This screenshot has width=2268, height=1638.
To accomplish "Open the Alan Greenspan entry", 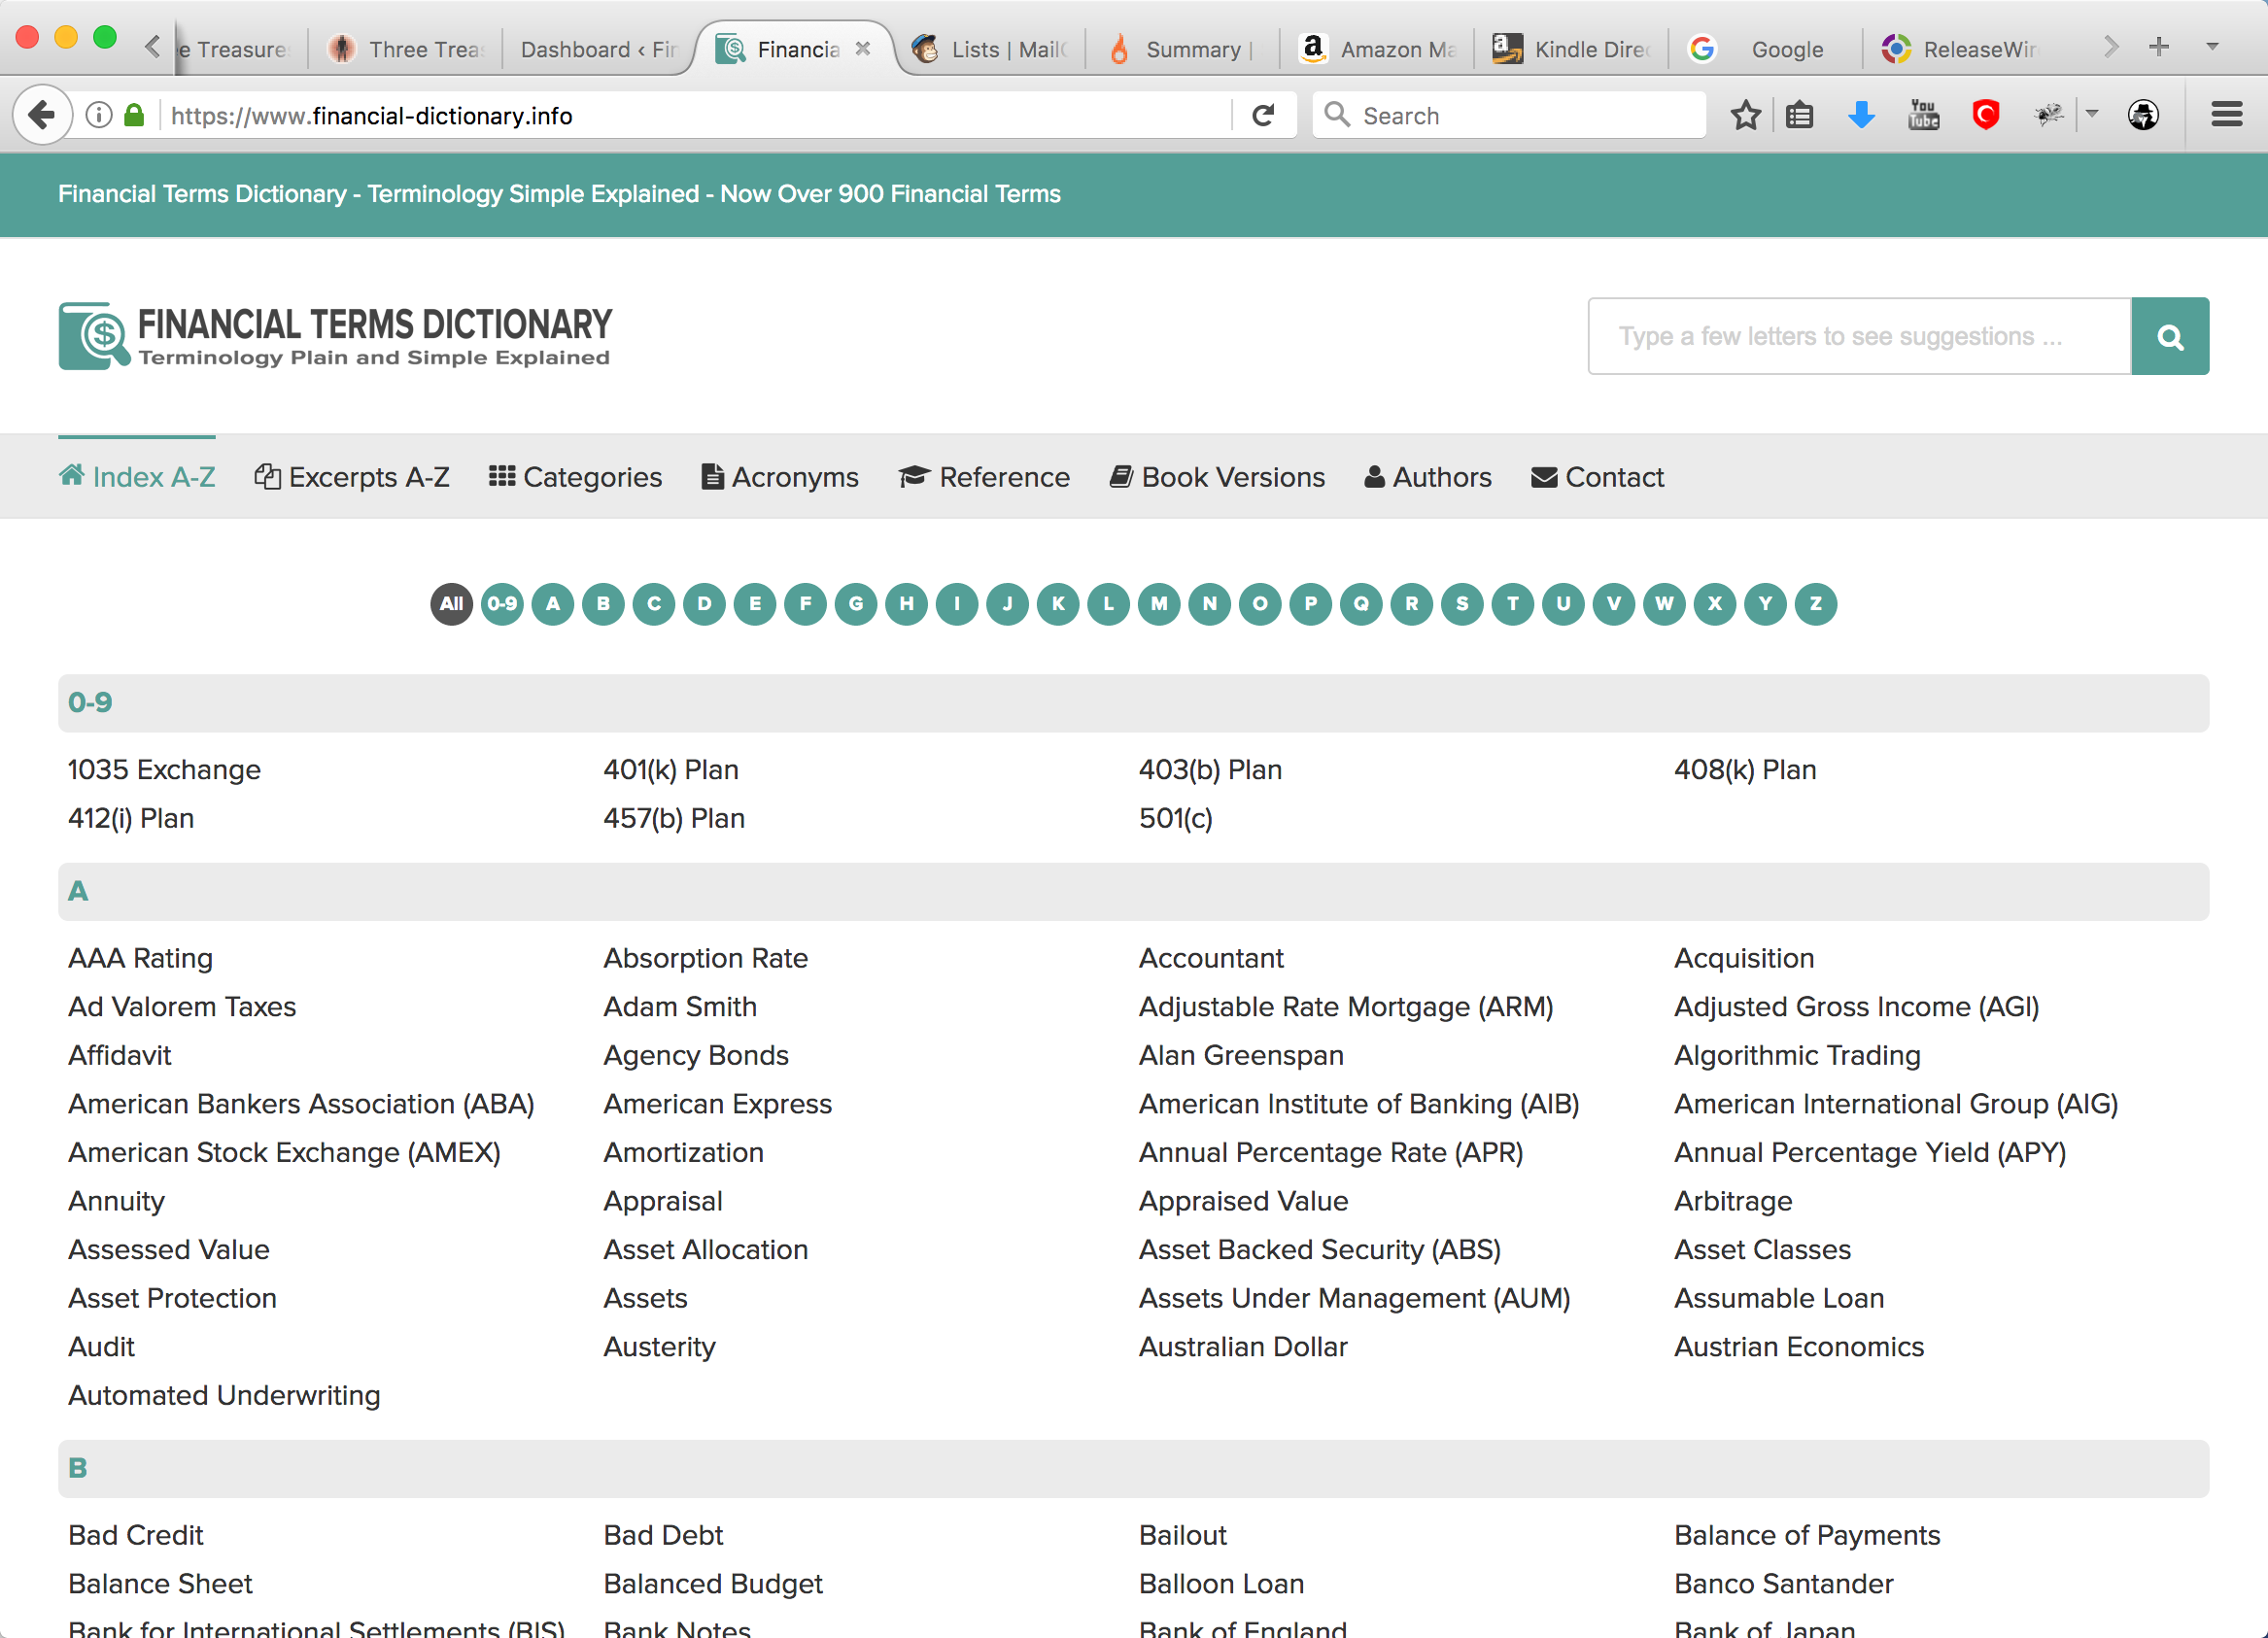I will tap(1241, 1055).
